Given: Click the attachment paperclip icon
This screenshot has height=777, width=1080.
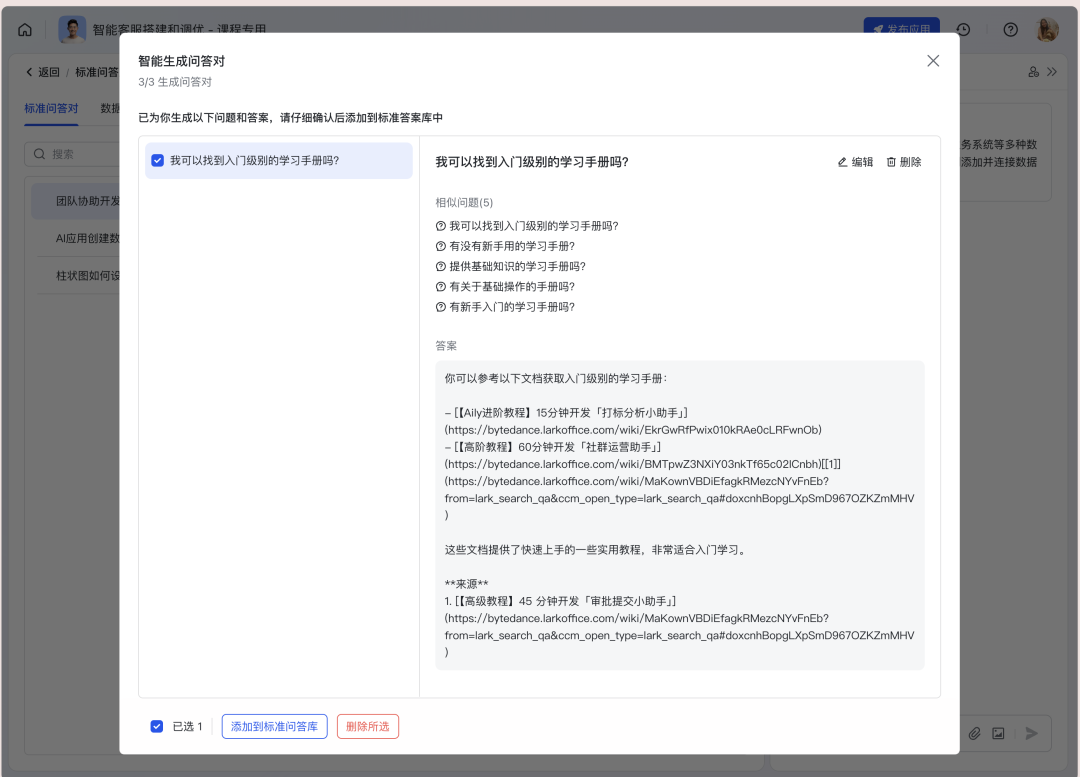Looking at the screenshot, I should point(975,734).
